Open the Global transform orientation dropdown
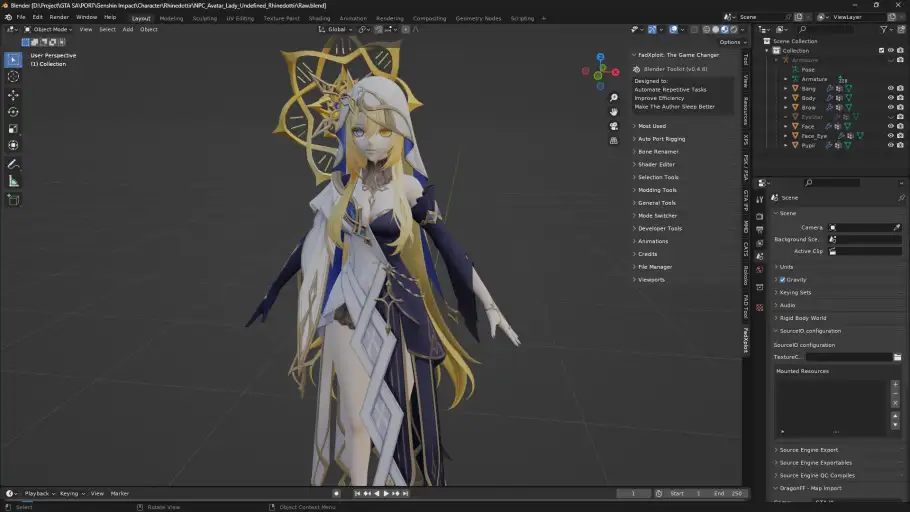 (x=333, y=29)
